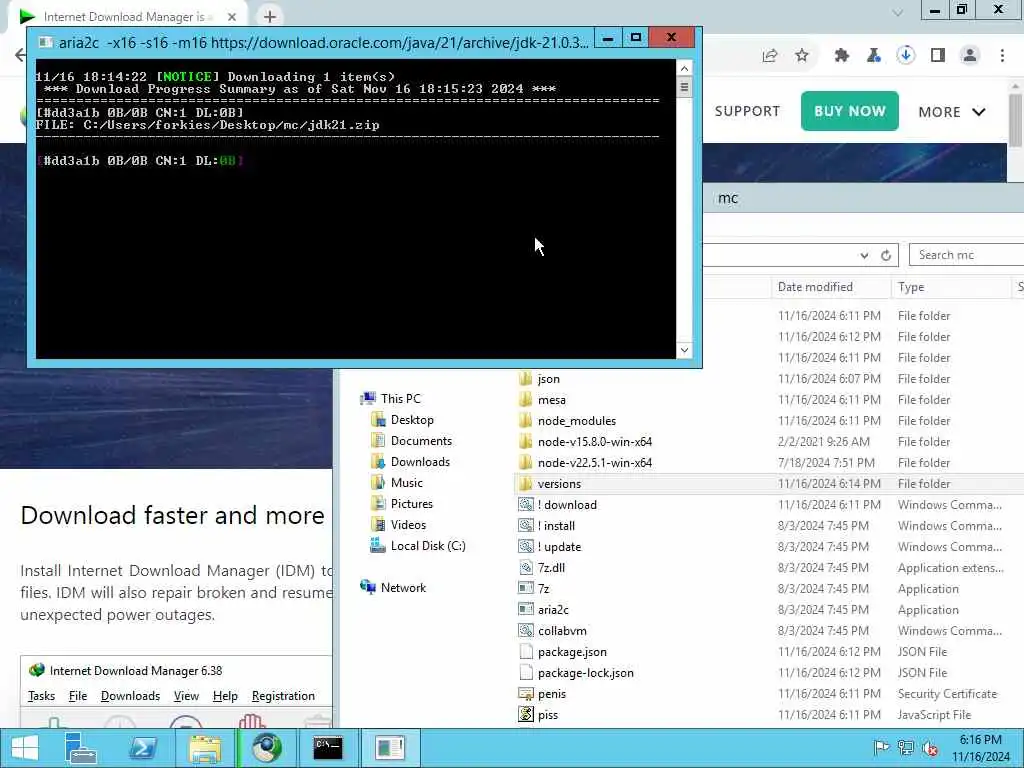The height and width of the screenshot is (768, 1024).
Task: Click aria2c console scroll up arrow
Action: pos(684,68)
